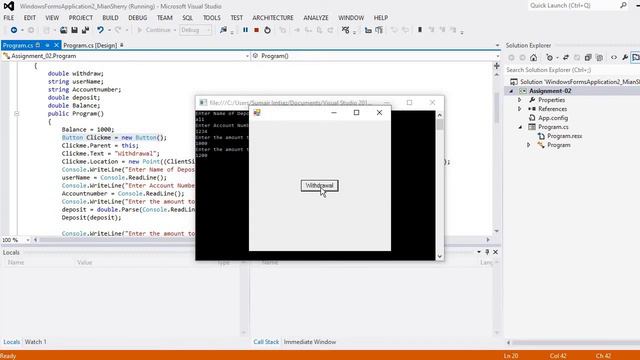Collapse the Assignment-02 project node
Screen dimensions: 640x360
(x=511, y=91)
